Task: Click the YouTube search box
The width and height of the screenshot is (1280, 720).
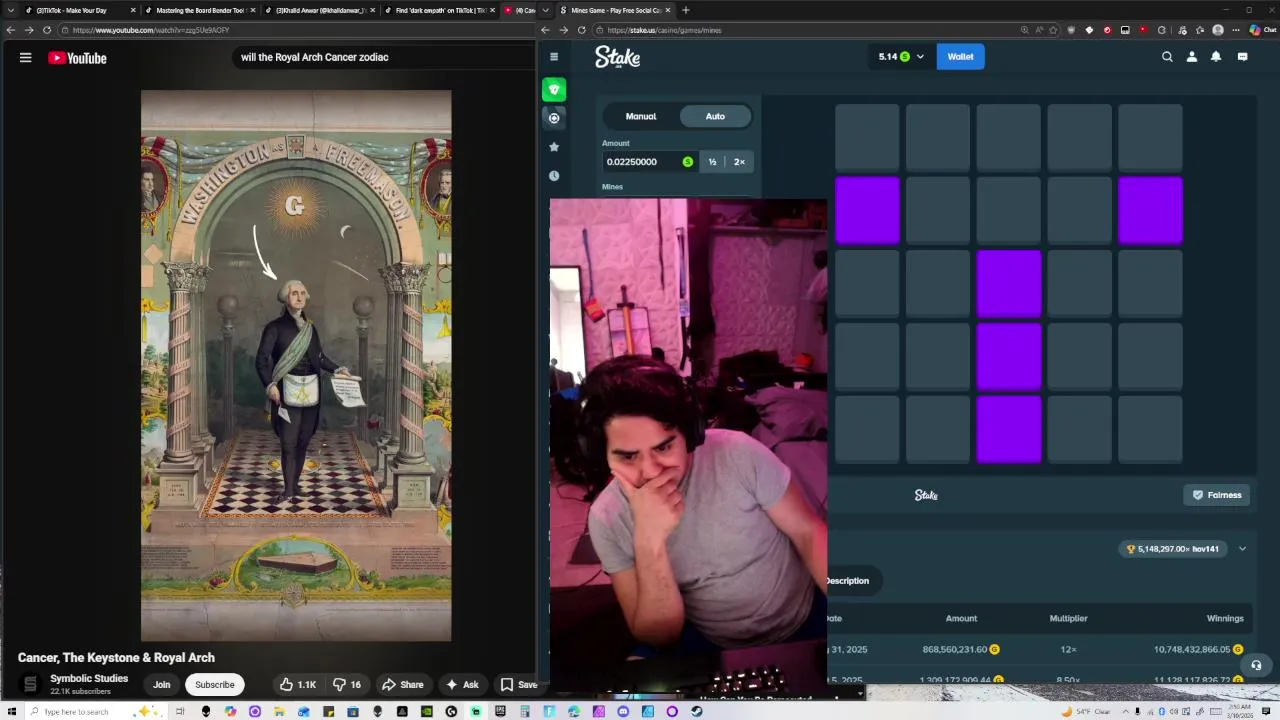Action: click(384, 57)
